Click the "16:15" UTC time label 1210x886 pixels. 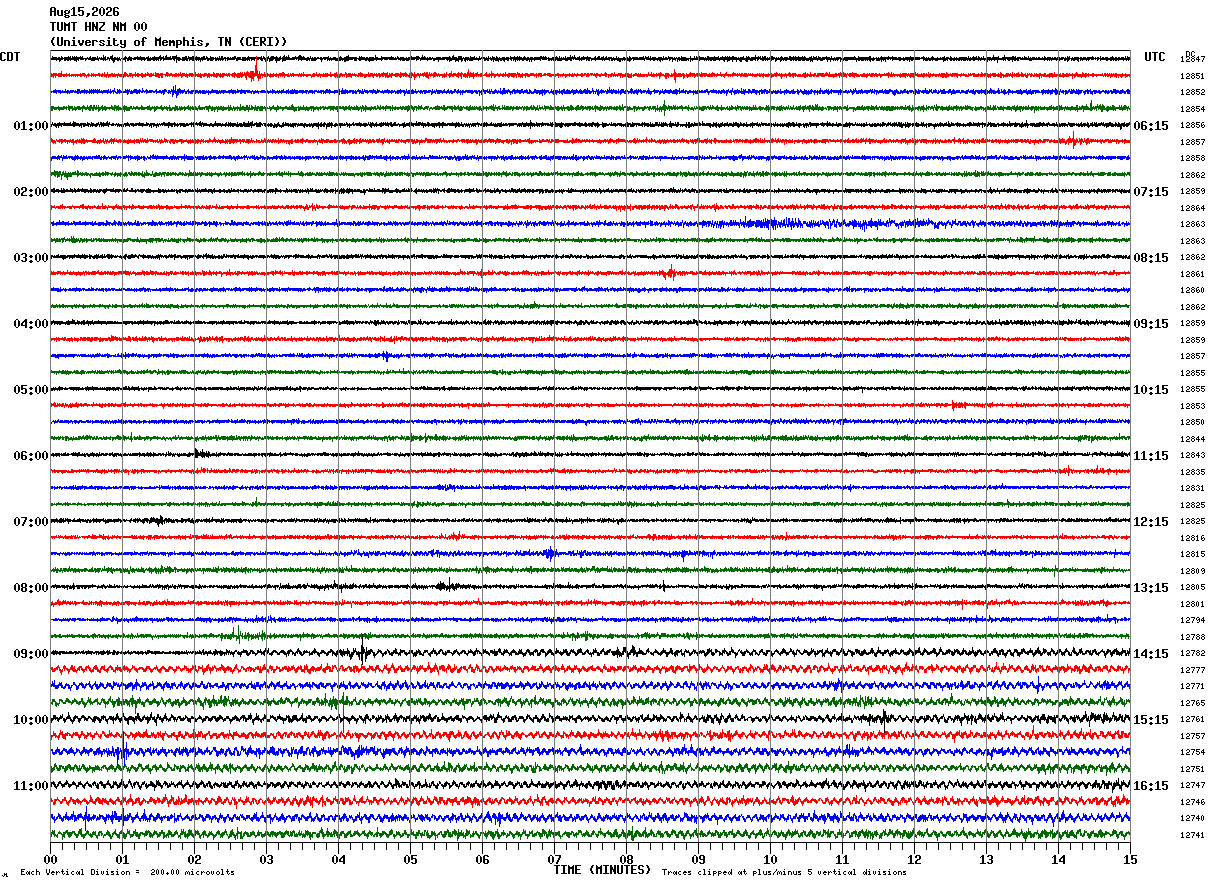click(1151, 786)
